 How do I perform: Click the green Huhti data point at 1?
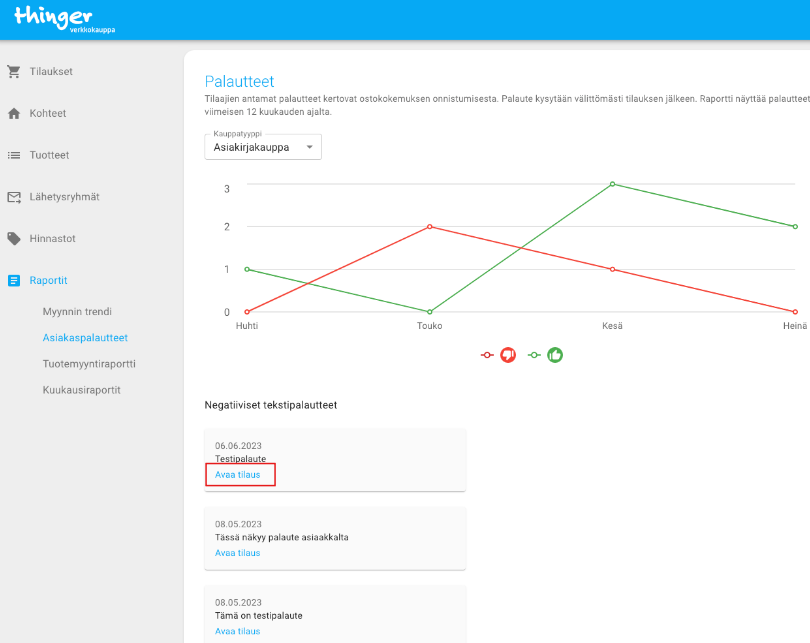click(x=247, y=269)
